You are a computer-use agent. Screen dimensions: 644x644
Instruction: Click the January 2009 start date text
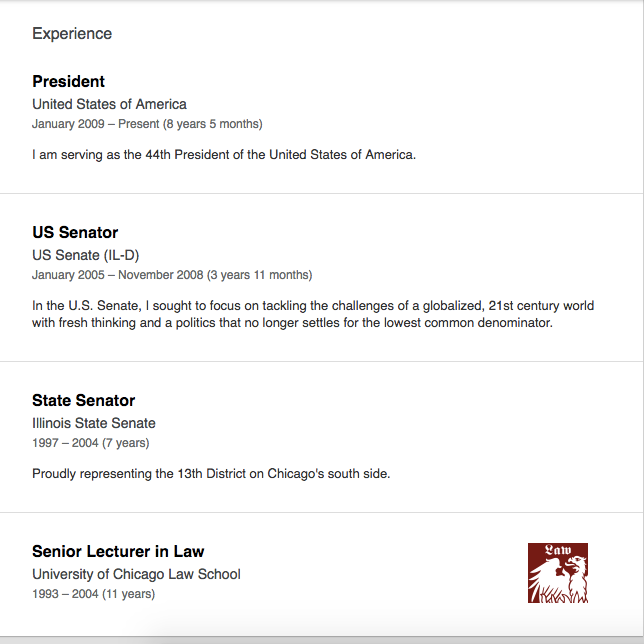click(68, 124)
